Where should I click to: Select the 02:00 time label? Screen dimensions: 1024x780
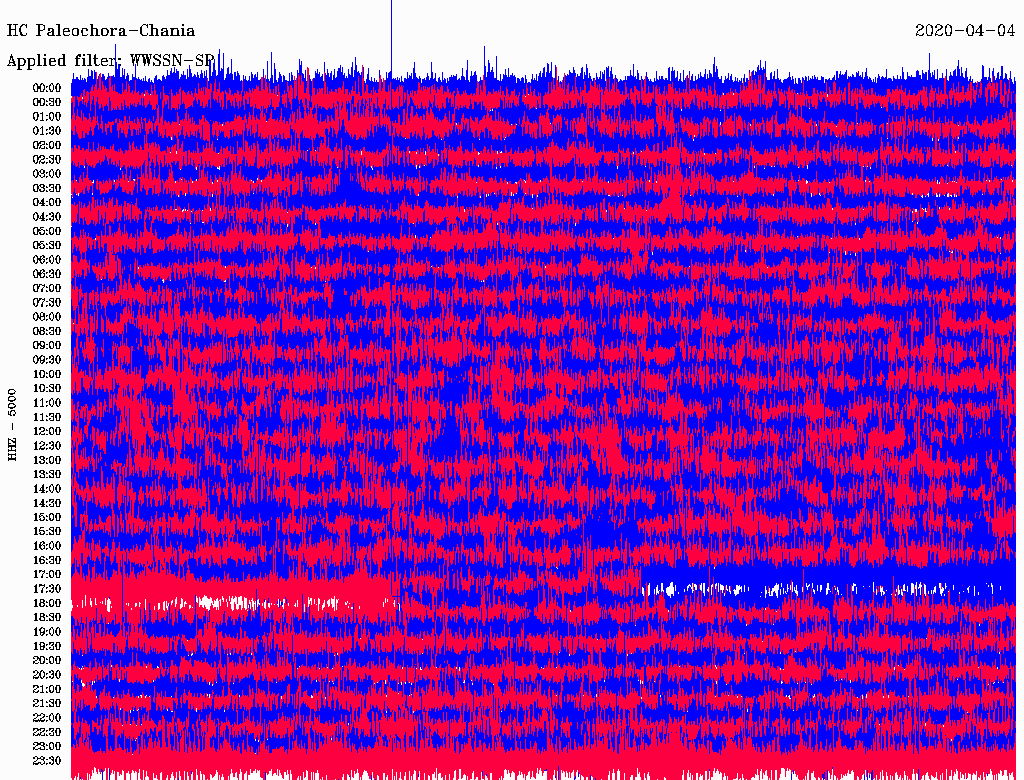pos(47,145)
